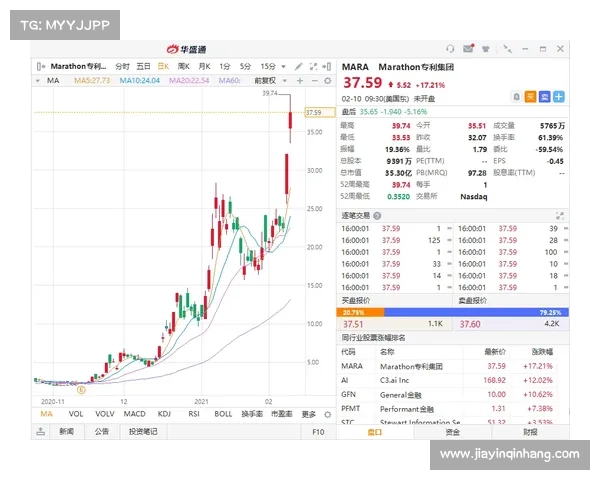Viewport: 600px width, 480px height.
Task: Sort by 涨跌幅 column header
Action: coord(542,352)
